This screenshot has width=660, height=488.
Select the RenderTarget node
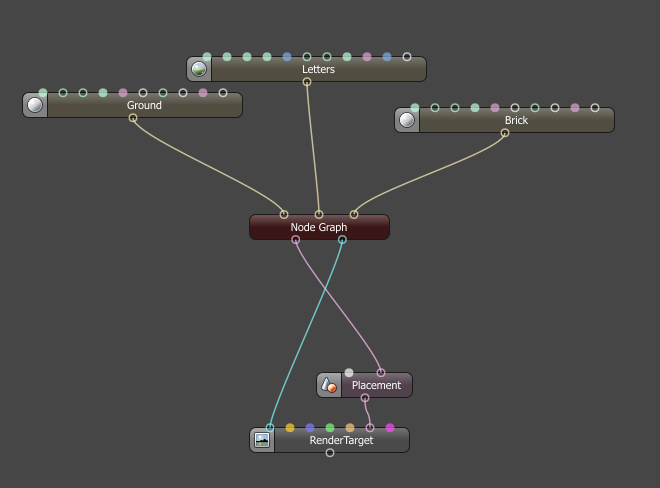329,440
